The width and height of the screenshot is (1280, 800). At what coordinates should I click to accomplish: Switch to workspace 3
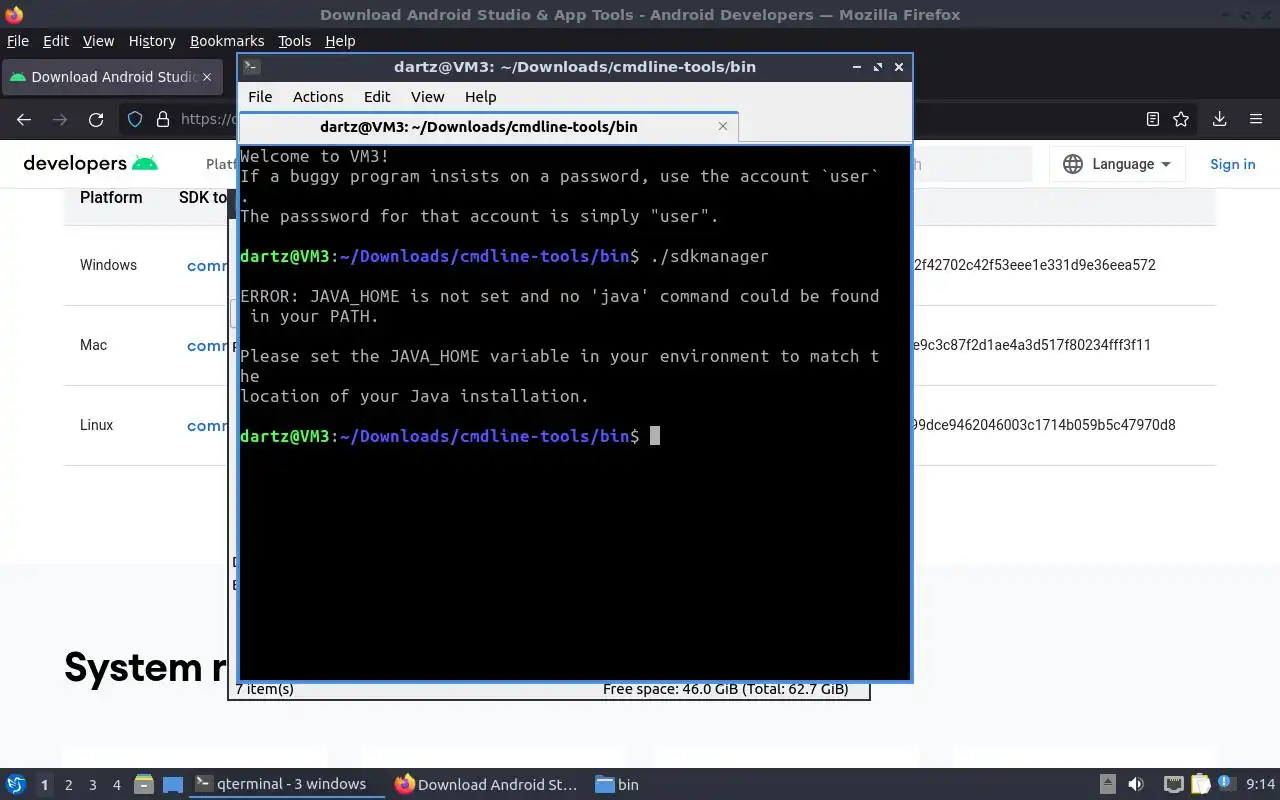(x=93, y=785)
